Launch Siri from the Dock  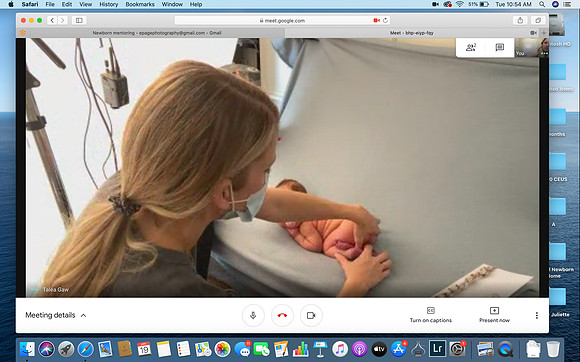(x=47, y=349)
